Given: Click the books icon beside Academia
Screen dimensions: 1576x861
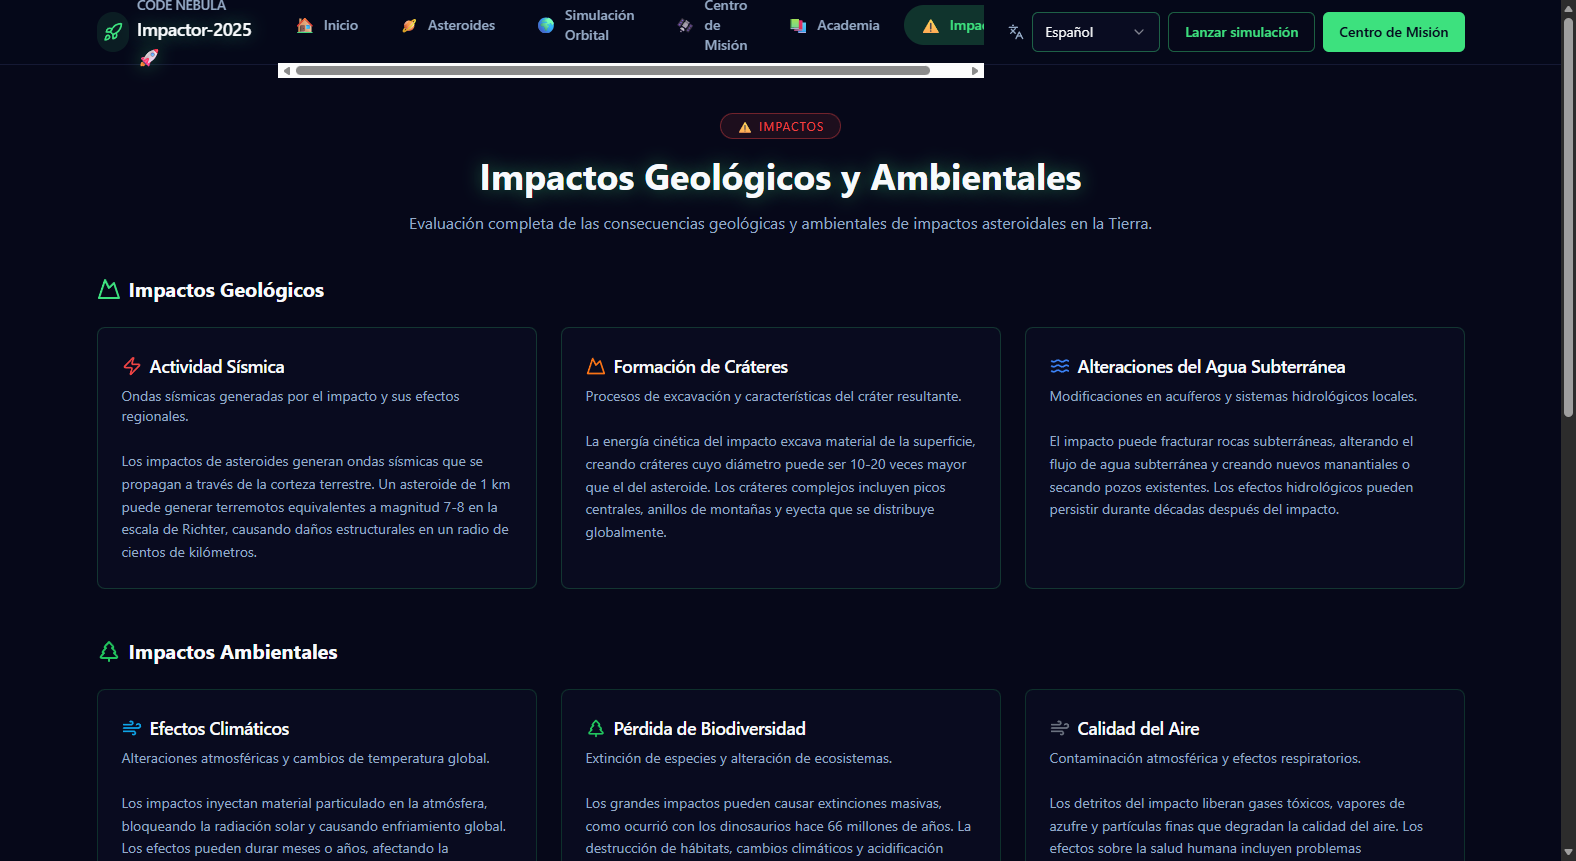Looking at the screenshot, I should pyautogui.click(x=798, y=25).
